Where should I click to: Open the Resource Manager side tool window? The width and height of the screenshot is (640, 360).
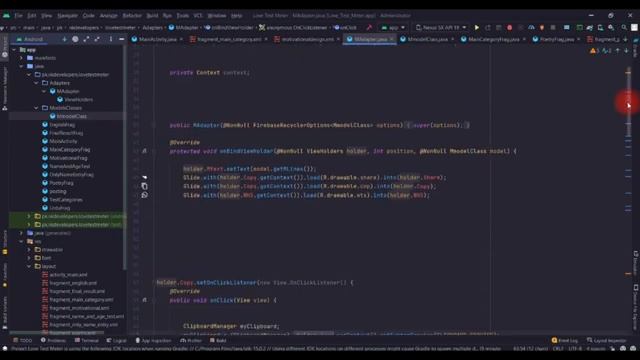(x=5, y=89)
